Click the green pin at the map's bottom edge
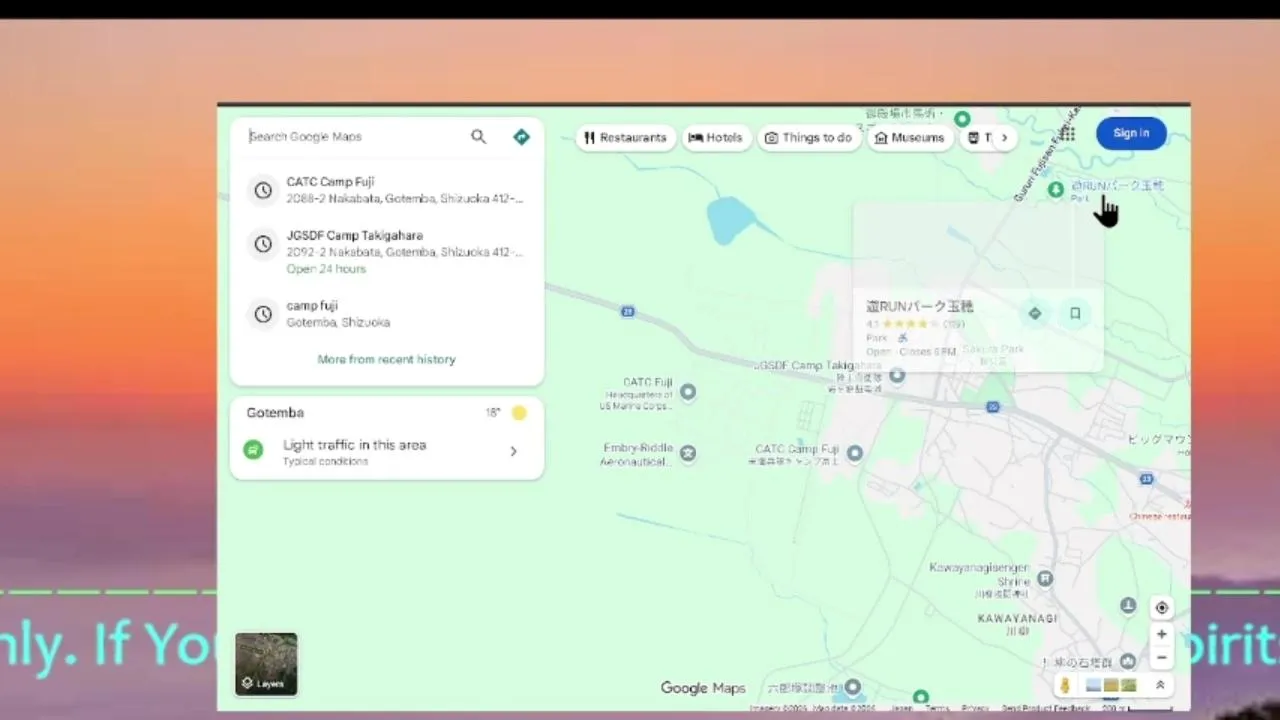 click(x=920, y=697)
